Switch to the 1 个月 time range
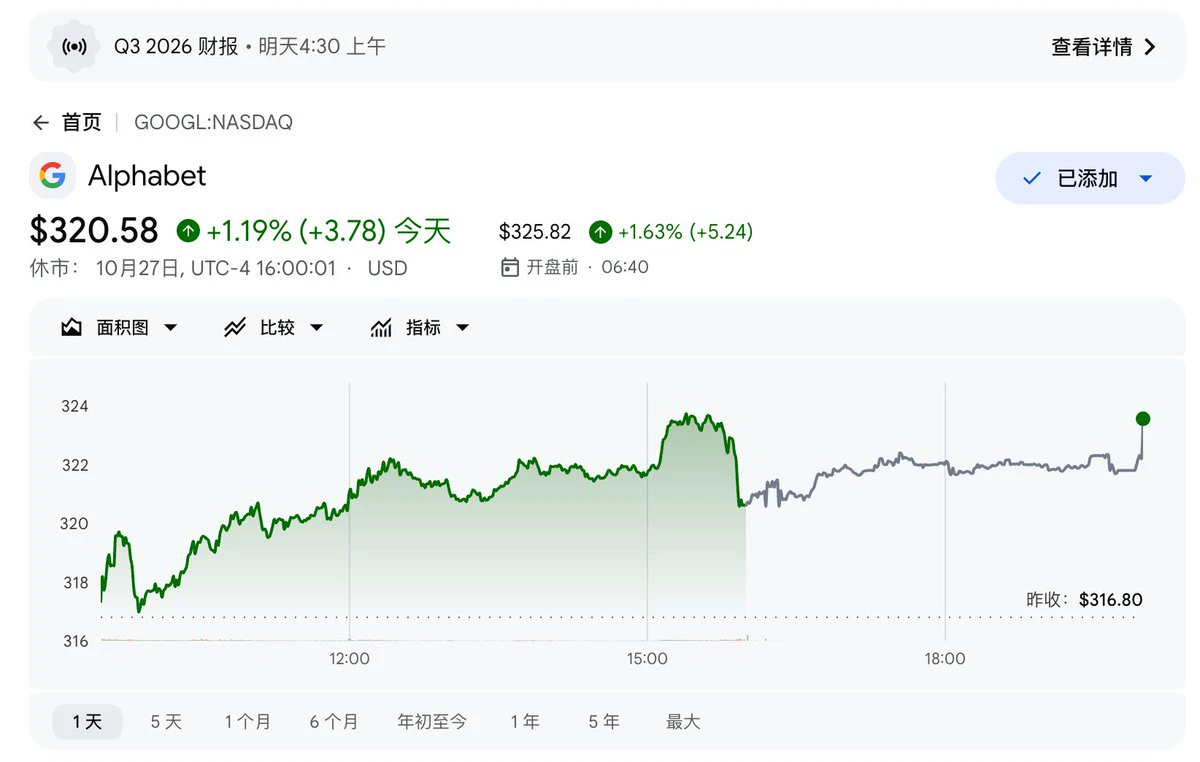Viewport: 1200px width, 762px height. 247,721
